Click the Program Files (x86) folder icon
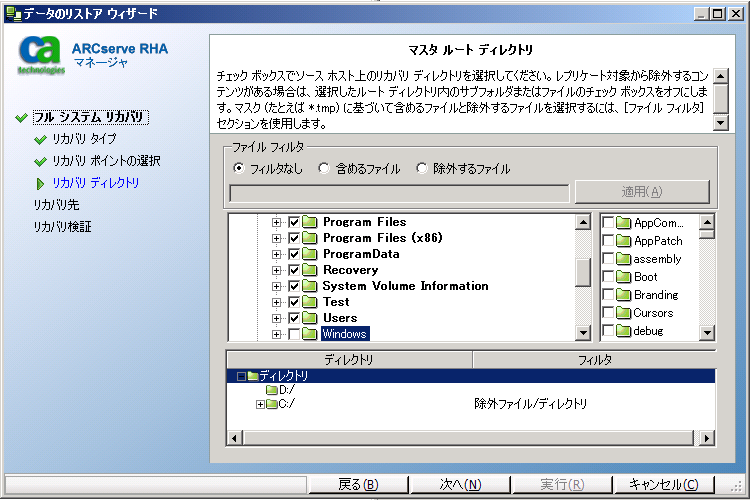Image resolution: width=750 pixels, height=500 pixels. [309, 238]
